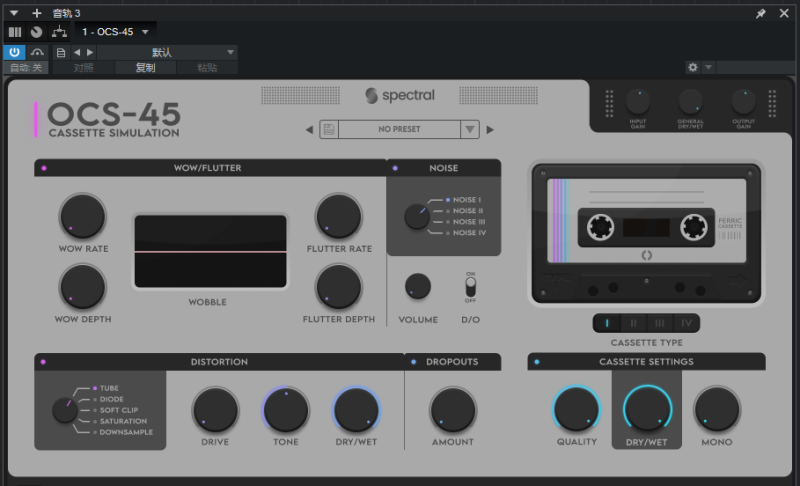
Task: Select NOISE I option
Action: coord(466,200)
